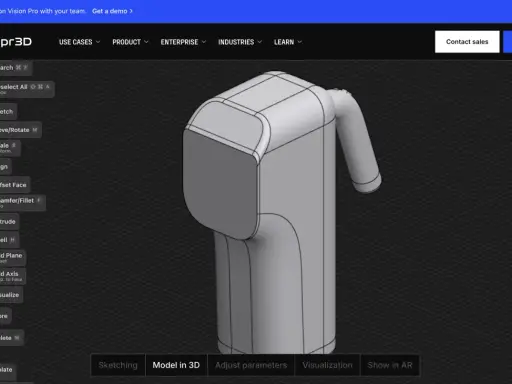Select the Chamfer/Fillet tool
The image size is (512, 384).
click(22, 202)
